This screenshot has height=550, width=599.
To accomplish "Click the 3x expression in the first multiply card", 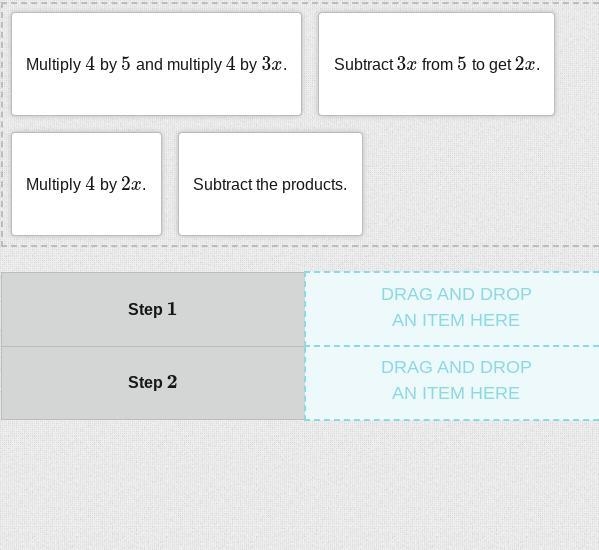I will 272,64.
